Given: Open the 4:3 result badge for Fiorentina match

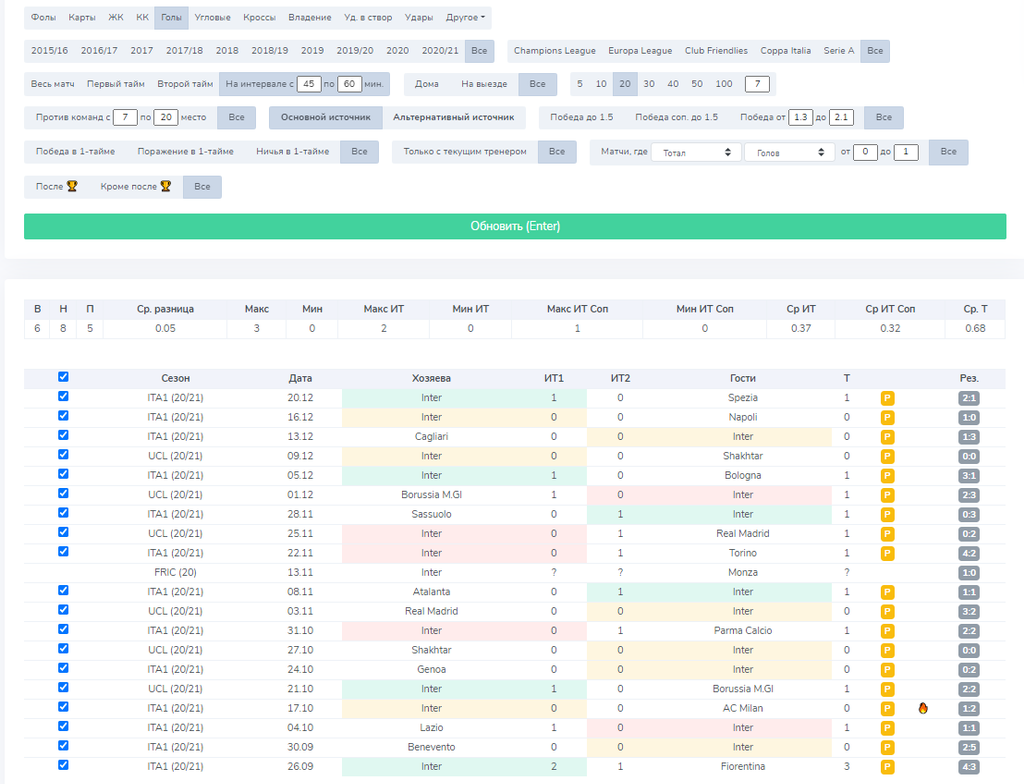Looking at the screenshot, I should tap(968, 766).
